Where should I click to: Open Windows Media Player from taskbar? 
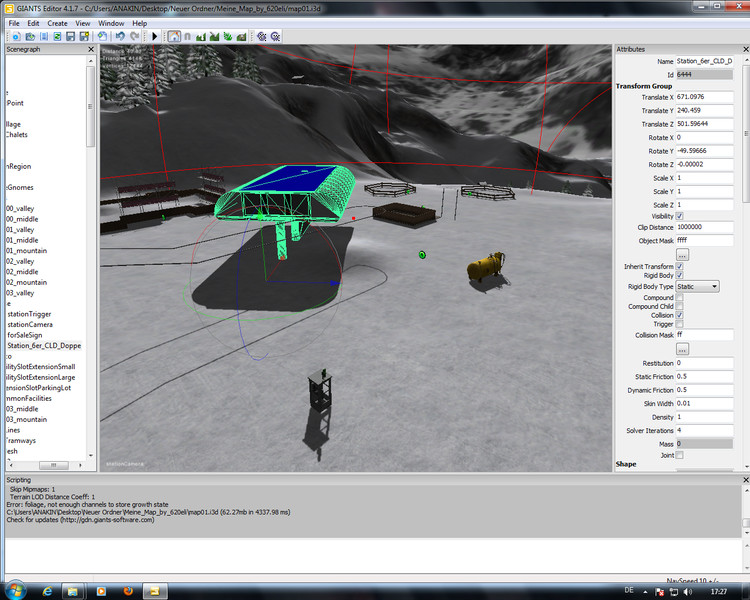coord(101,591)
